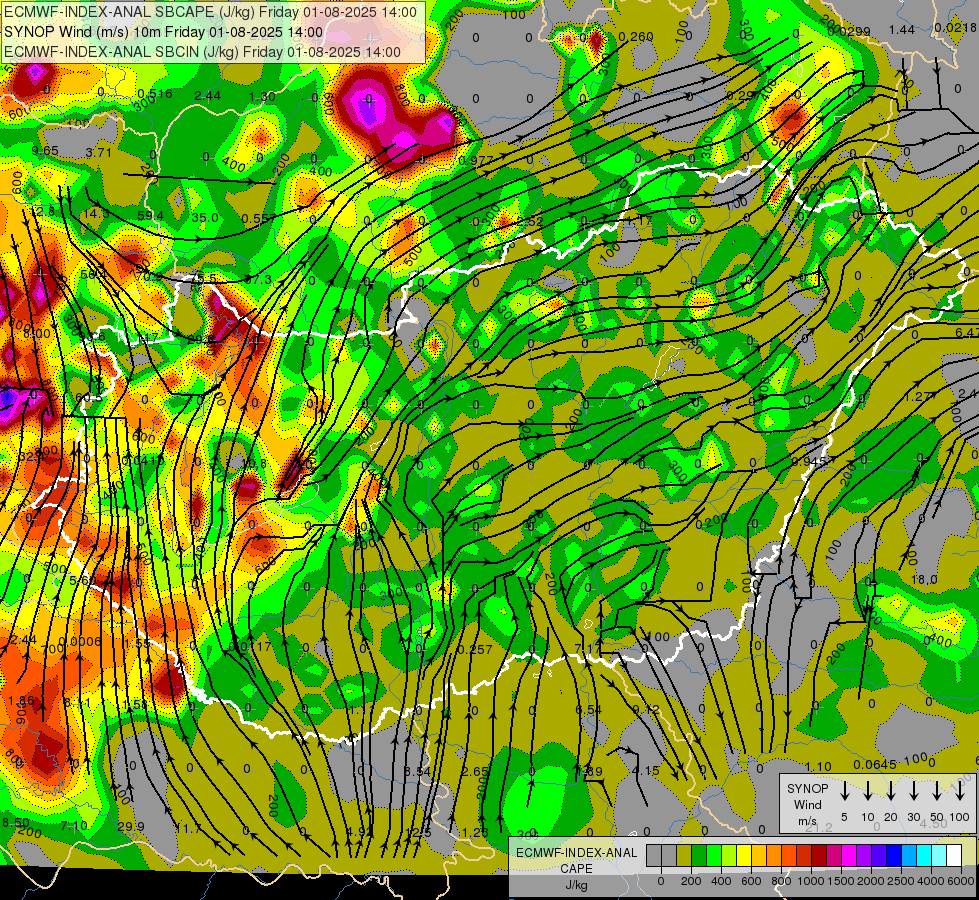This screenshot has height=900, width=979.
Task: Click the 6.54 station value
Action: (589, 710)
